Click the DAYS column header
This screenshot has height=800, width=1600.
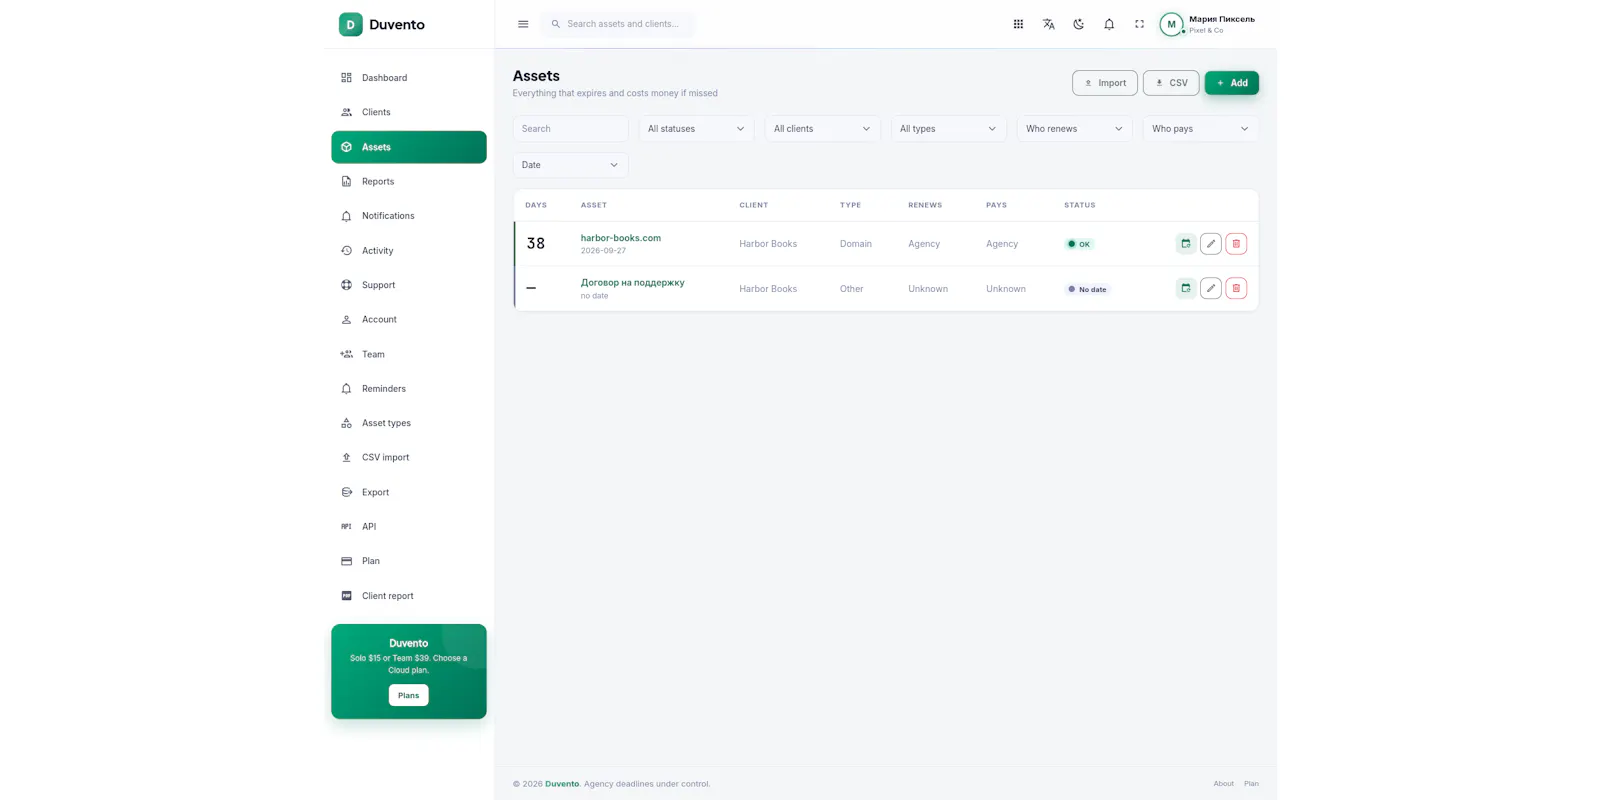(536, 205)
